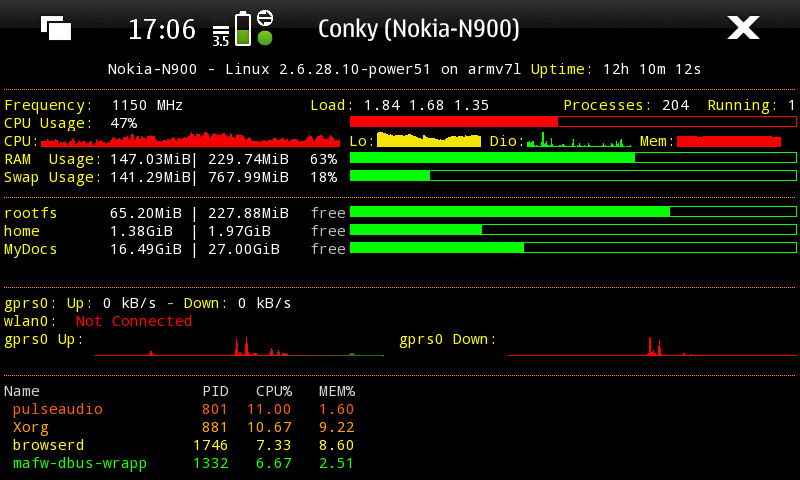Click the MyDocs free space bar

click(x=573, y=248)
